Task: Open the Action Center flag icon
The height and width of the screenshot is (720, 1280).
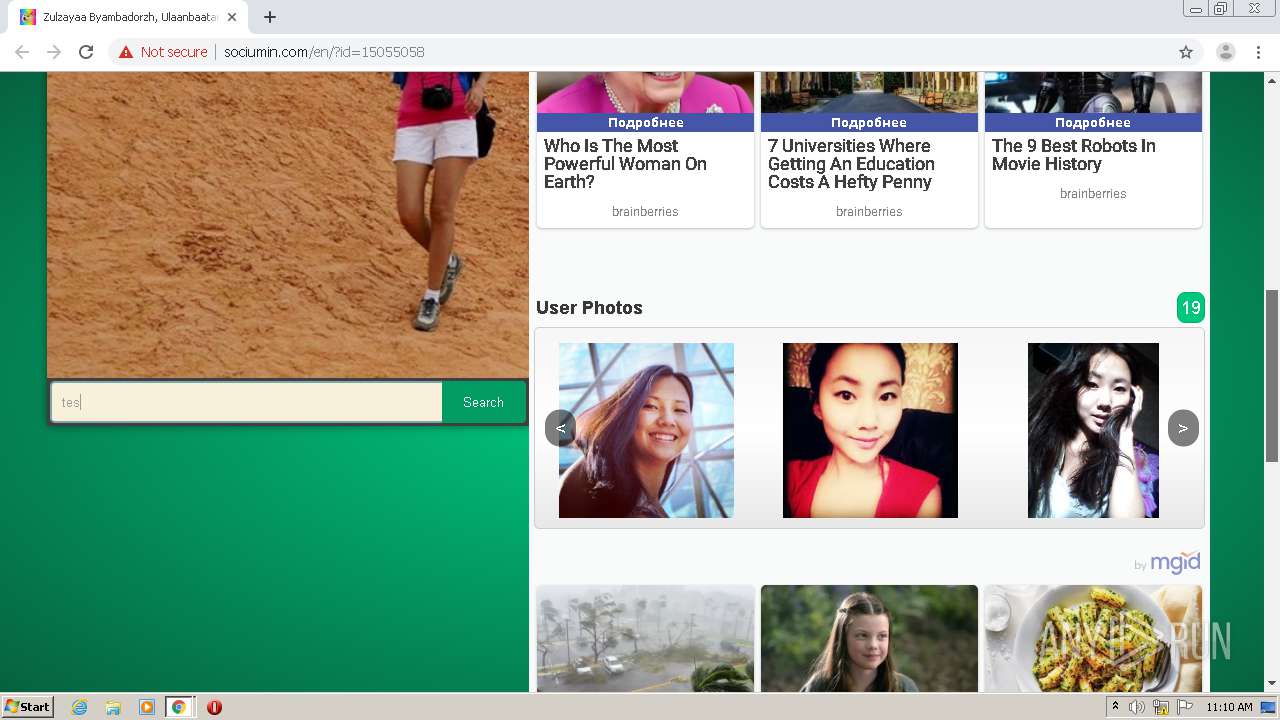Action: 1185,707
